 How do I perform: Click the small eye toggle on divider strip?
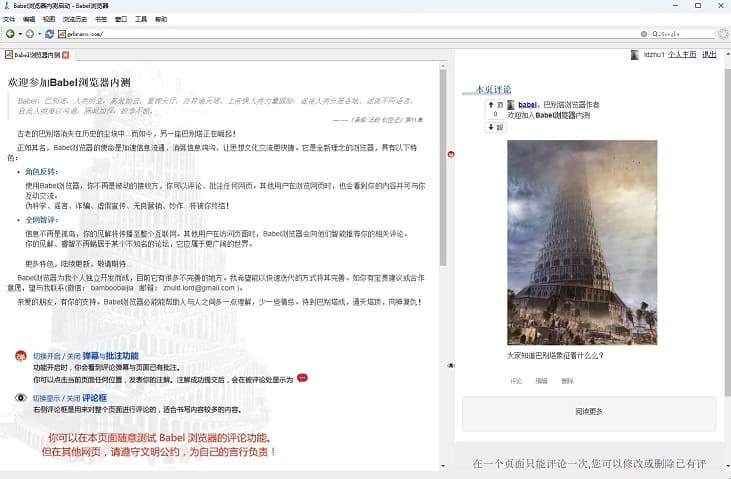(x=451, y=365)
